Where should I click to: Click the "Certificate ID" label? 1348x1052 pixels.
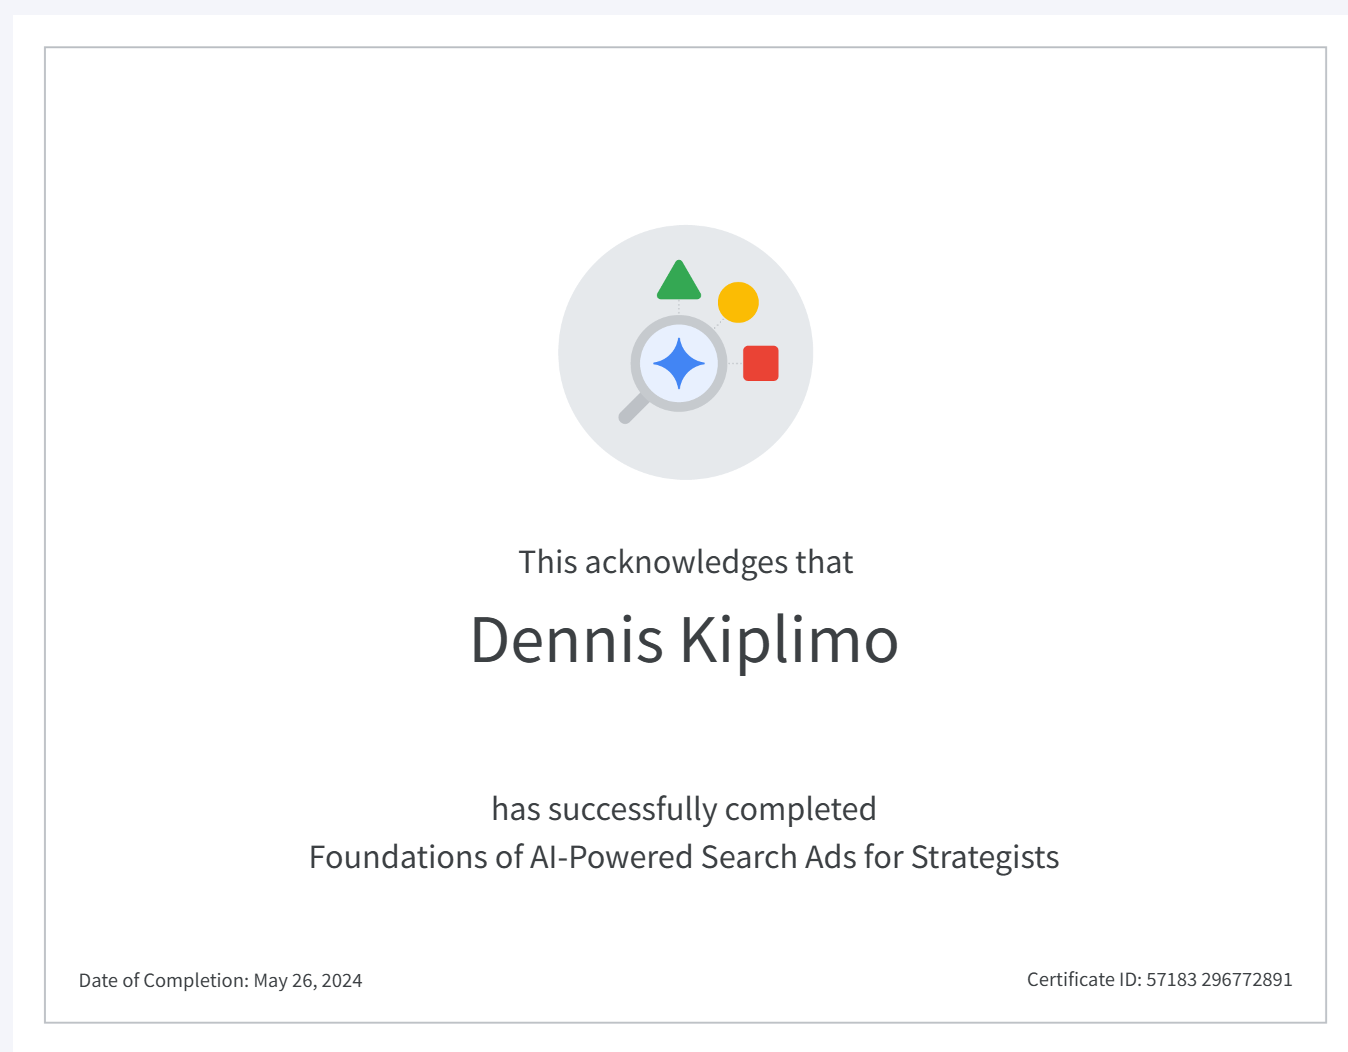tap(1083, 980)
